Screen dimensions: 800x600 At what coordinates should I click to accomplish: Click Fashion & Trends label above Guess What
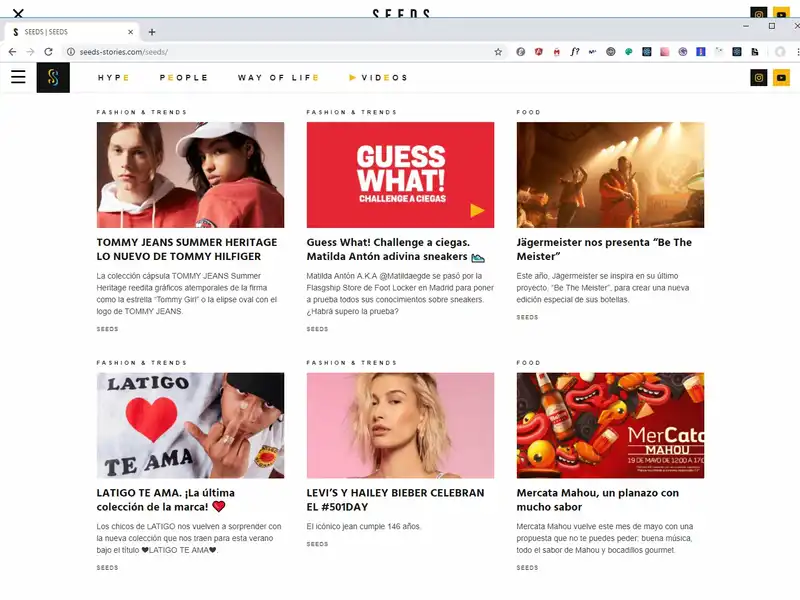coord(352,112)
